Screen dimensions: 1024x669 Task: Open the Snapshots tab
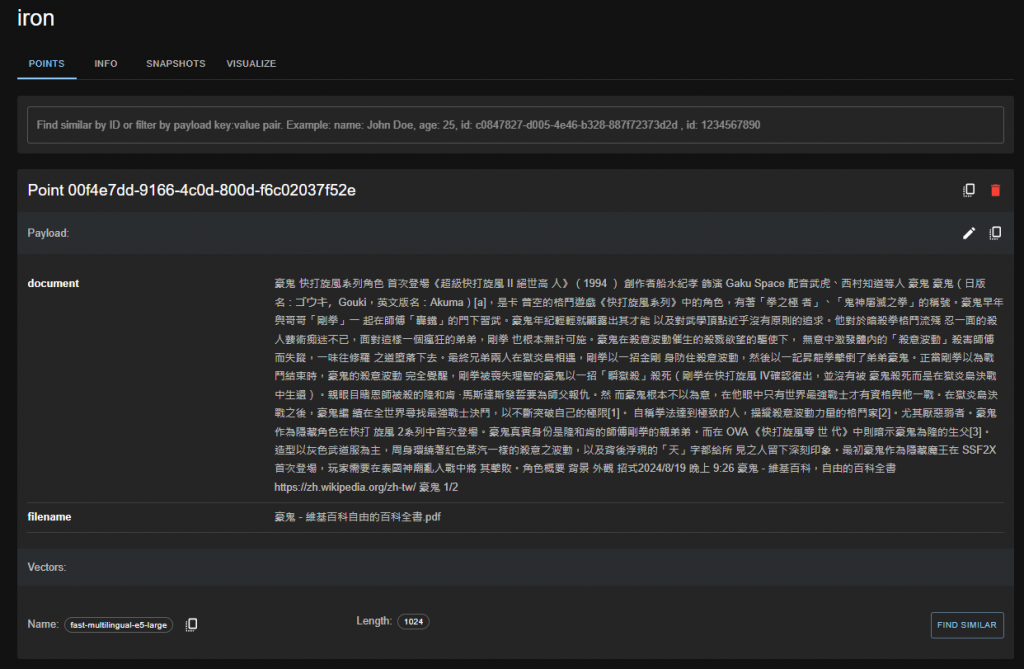(x=176, y=63)
